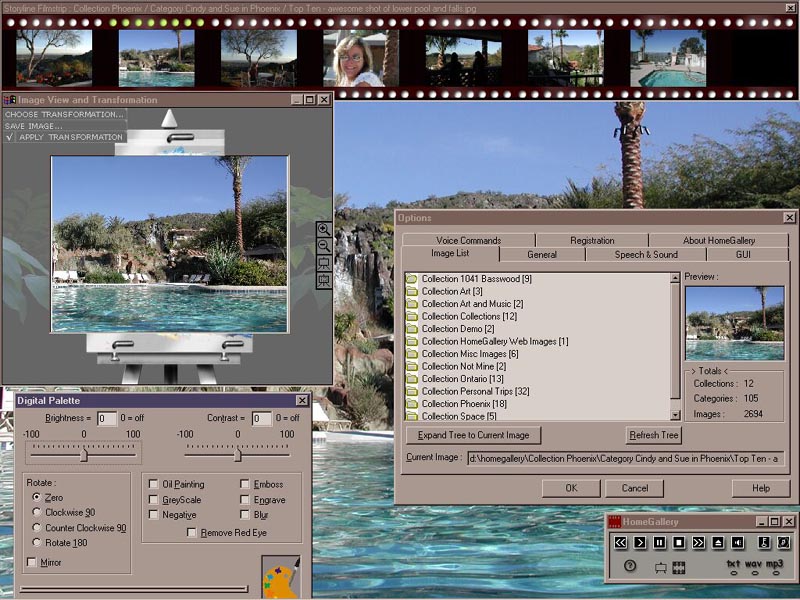This screenshot has height=600, width=800.
Task: Click the eject icon in HomeGallery
Action: 718,542
